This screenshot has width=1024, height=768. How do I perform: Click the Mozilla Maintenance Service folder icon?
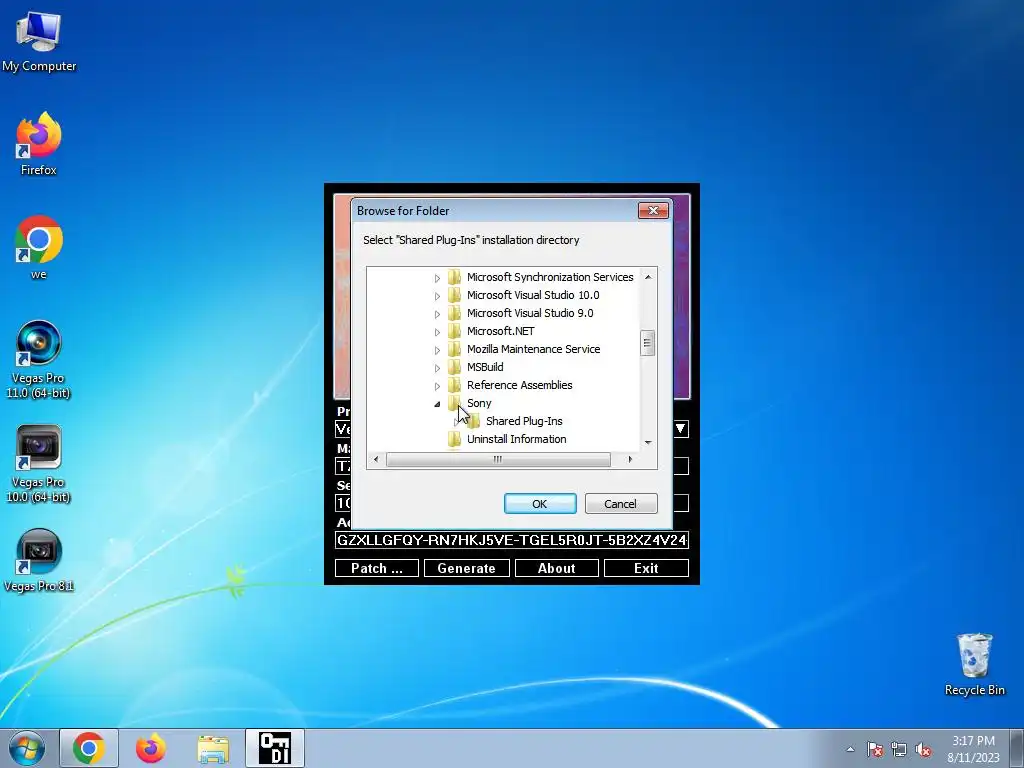[x=455, y=349]
